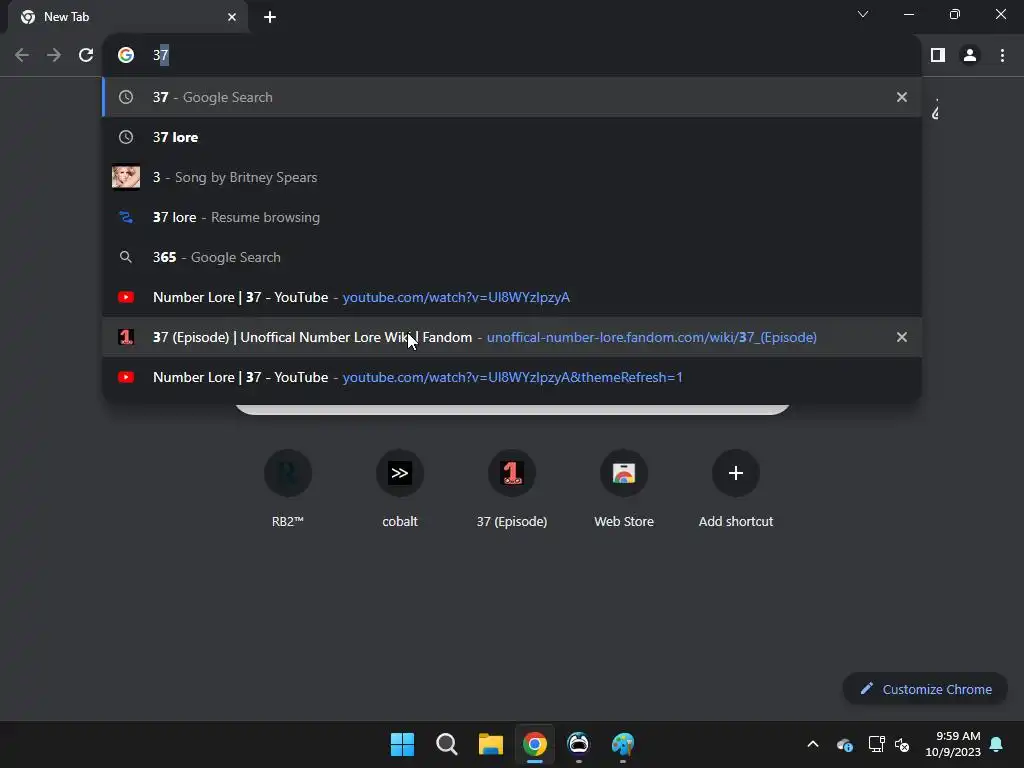The width and height of the screenshot is (1024, 768).
Task: Select '37 lore - Resume browsing' suggestion
Action: [511, 217]
